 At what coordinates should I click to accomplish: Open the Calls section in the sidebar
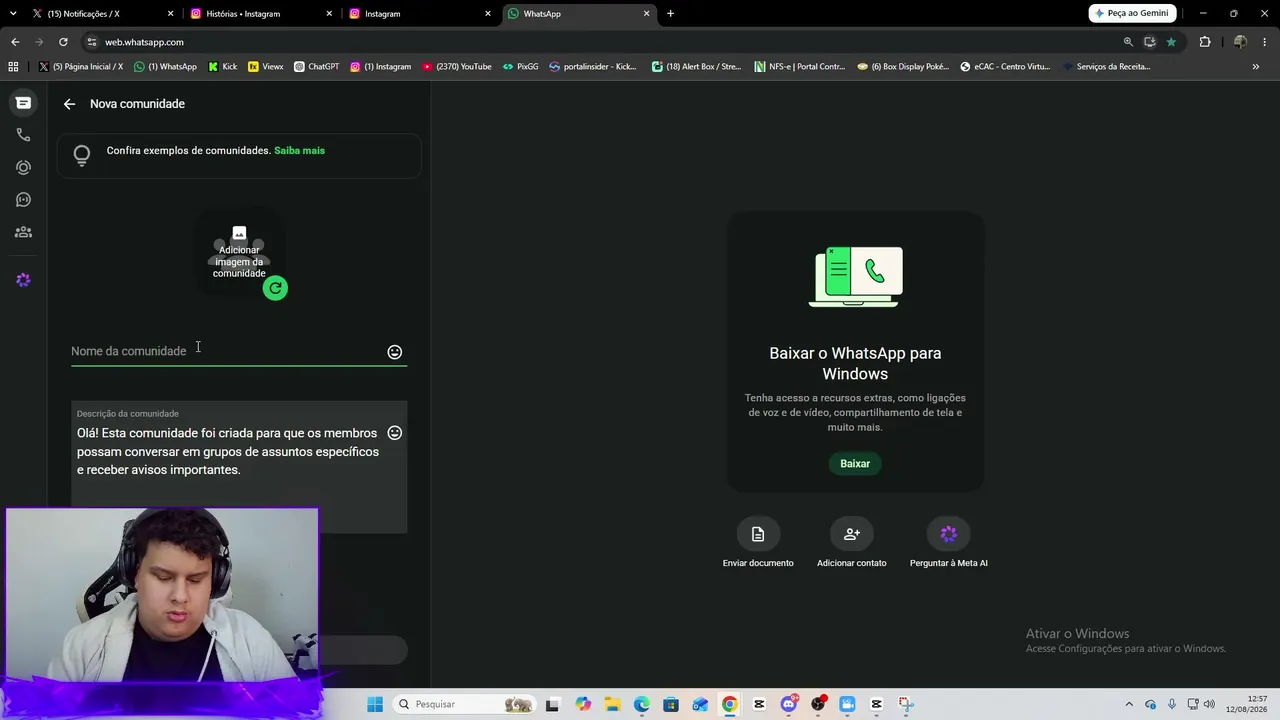[23, 135]
